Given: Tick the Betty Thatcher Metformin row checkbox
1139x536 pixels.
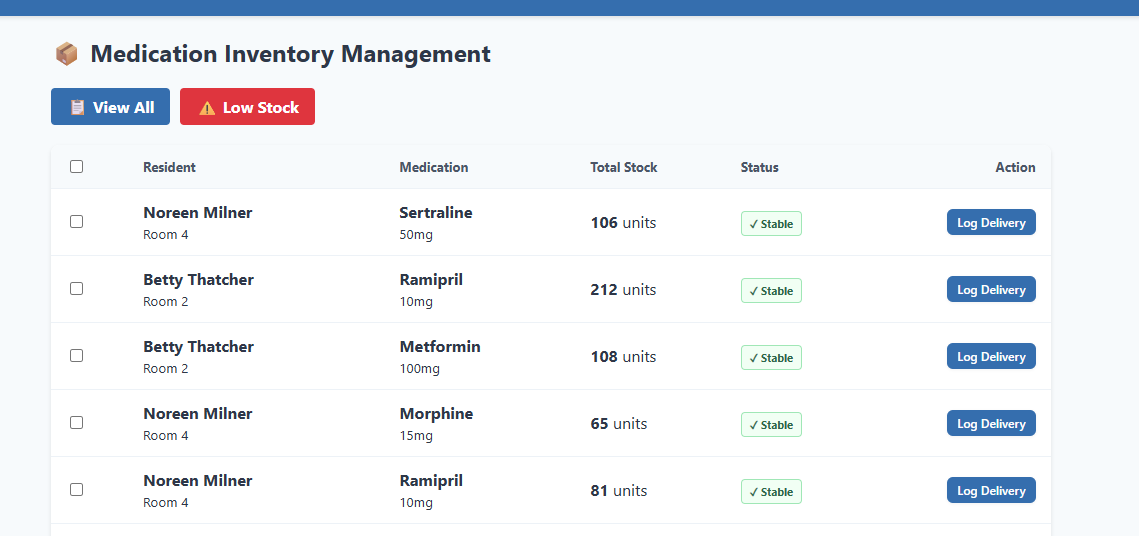Looking at the screenshot, I should pyautogui.click(x=76, y=355).
